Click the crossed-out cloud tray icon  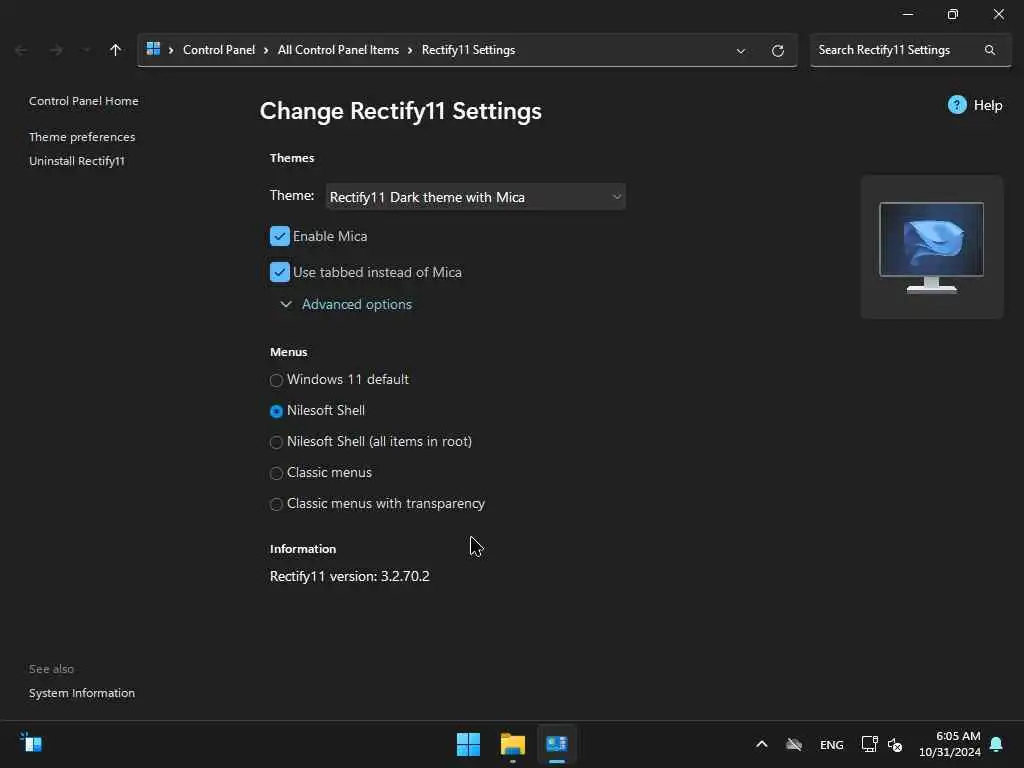coord(793,744)
